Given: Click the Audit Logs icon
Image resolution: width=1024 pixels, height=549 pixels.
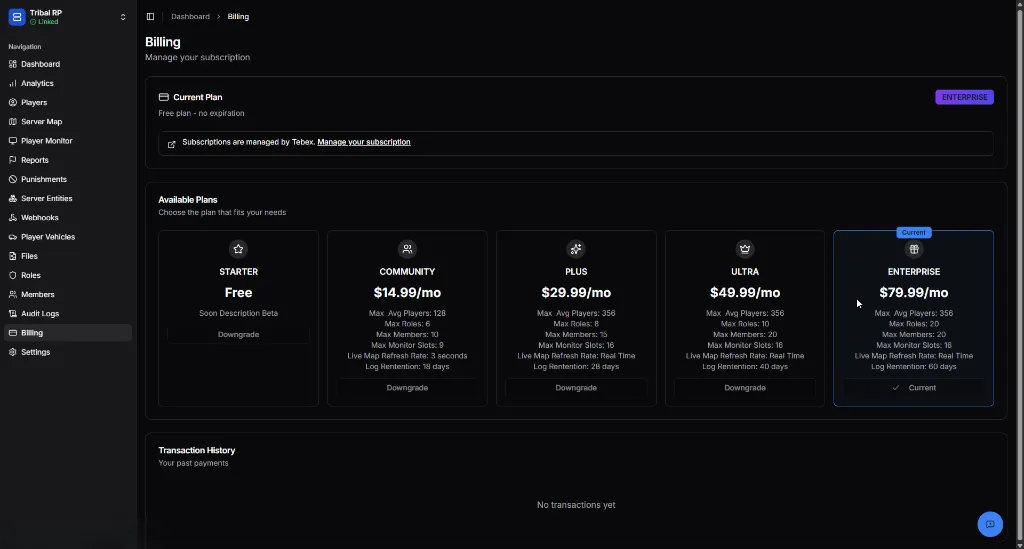Looking at the screenshot, I should (x=12, y=313).
